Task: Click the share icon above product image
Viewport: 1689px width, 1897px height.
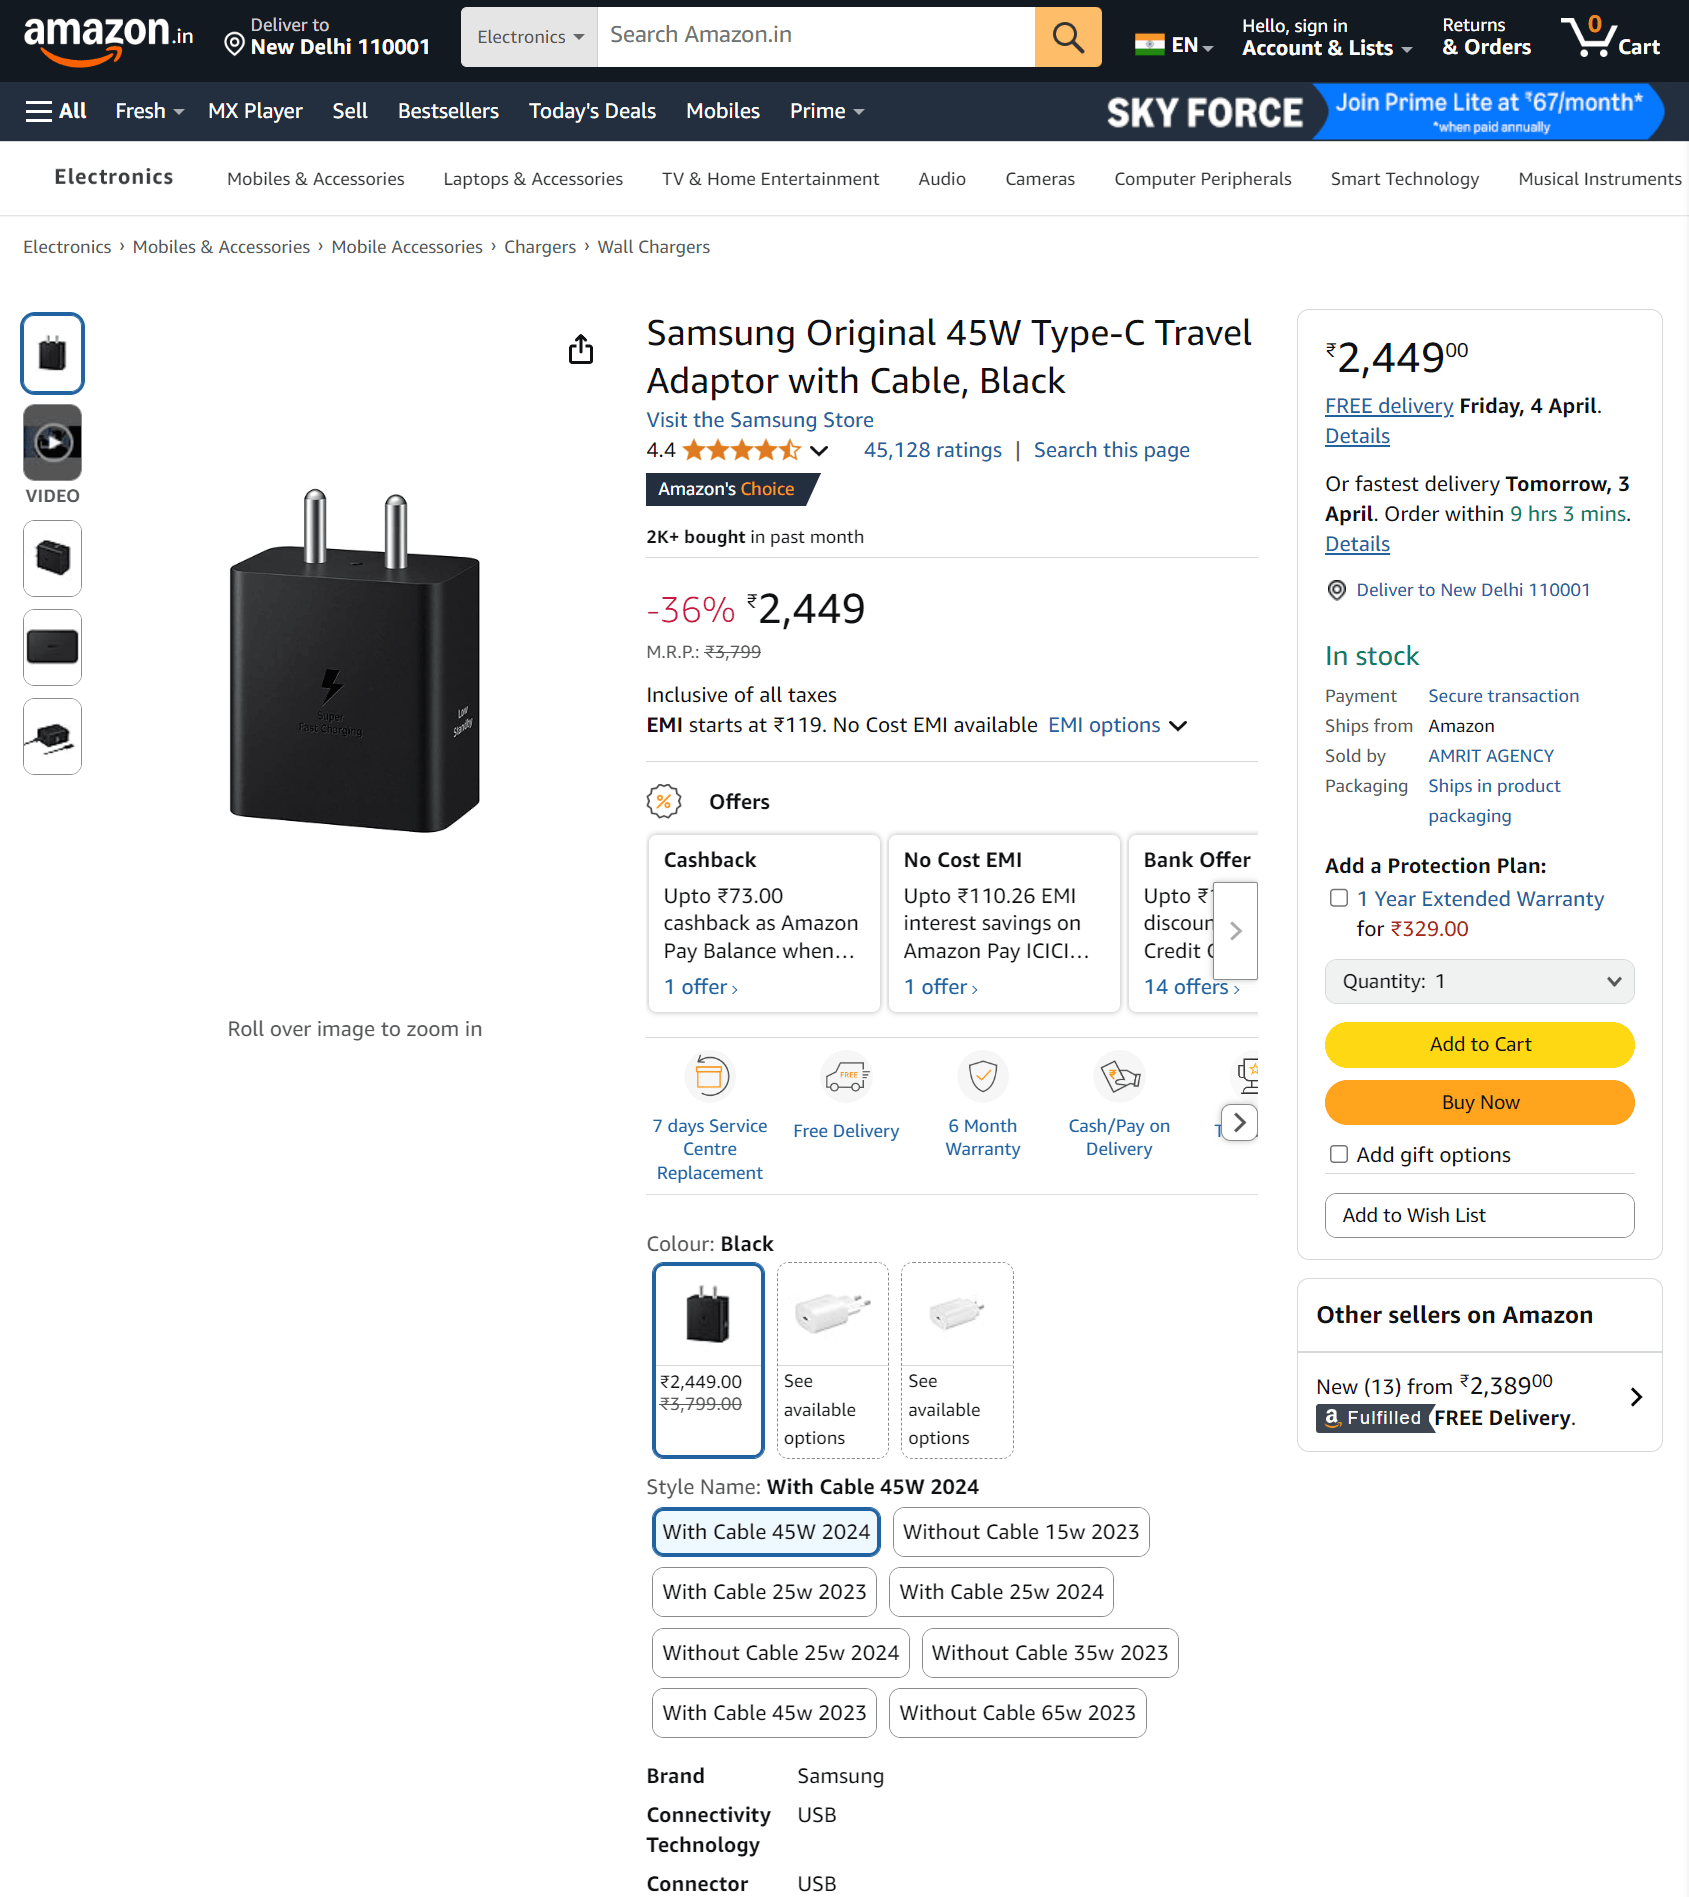Action: point(581,349)
